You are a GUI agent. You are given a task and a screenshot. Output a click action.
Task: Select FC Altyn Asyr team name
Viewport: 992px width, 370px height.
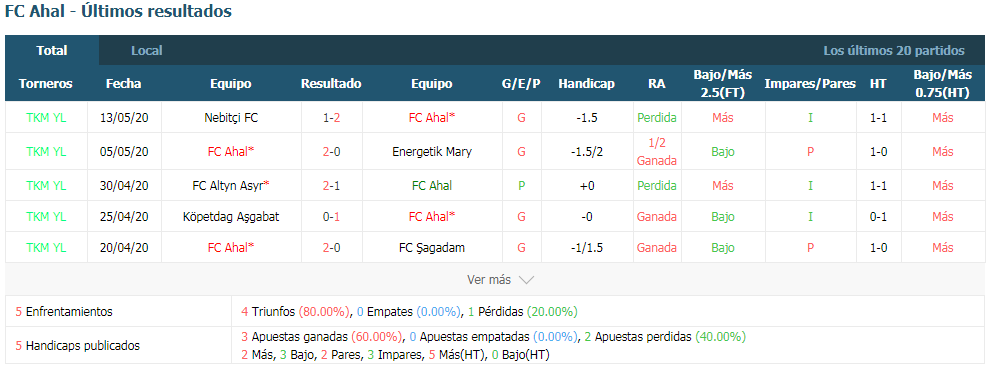tap(231, 186)
